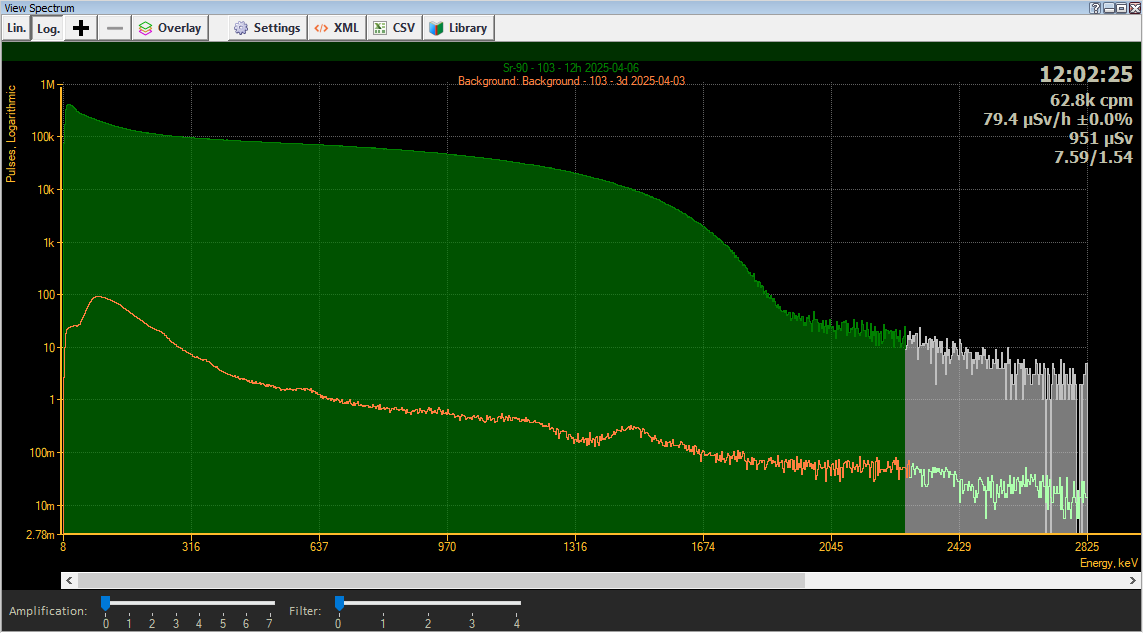Click the help question mark icon
The image size is (1143, 633).
[1095, 8]
